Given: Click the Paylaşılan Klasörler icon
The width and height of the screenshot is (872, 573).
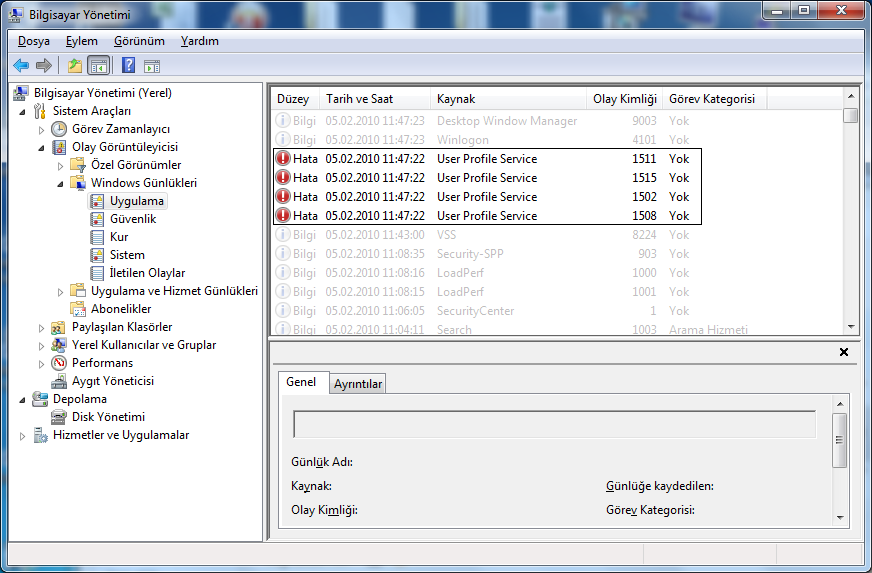Looking at the screenshot, I should tap(58, 327).
